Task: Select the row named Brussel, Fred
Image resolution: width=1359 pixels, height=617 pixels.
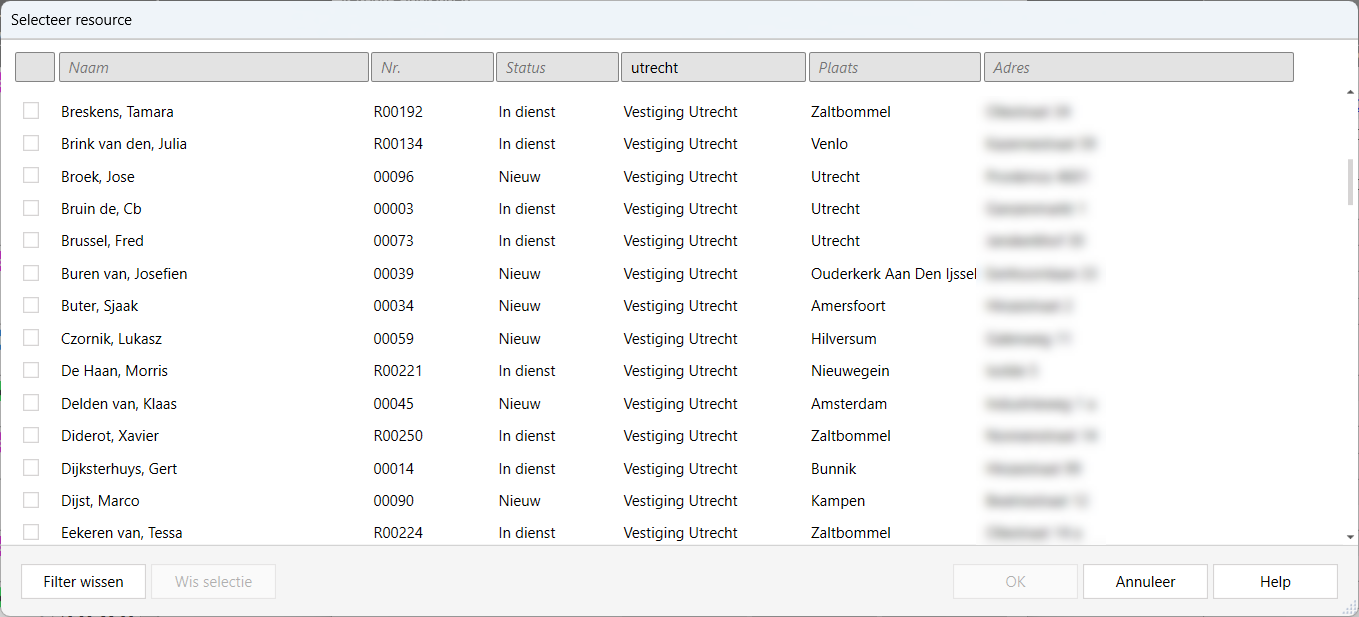Action: coord(102,241)
